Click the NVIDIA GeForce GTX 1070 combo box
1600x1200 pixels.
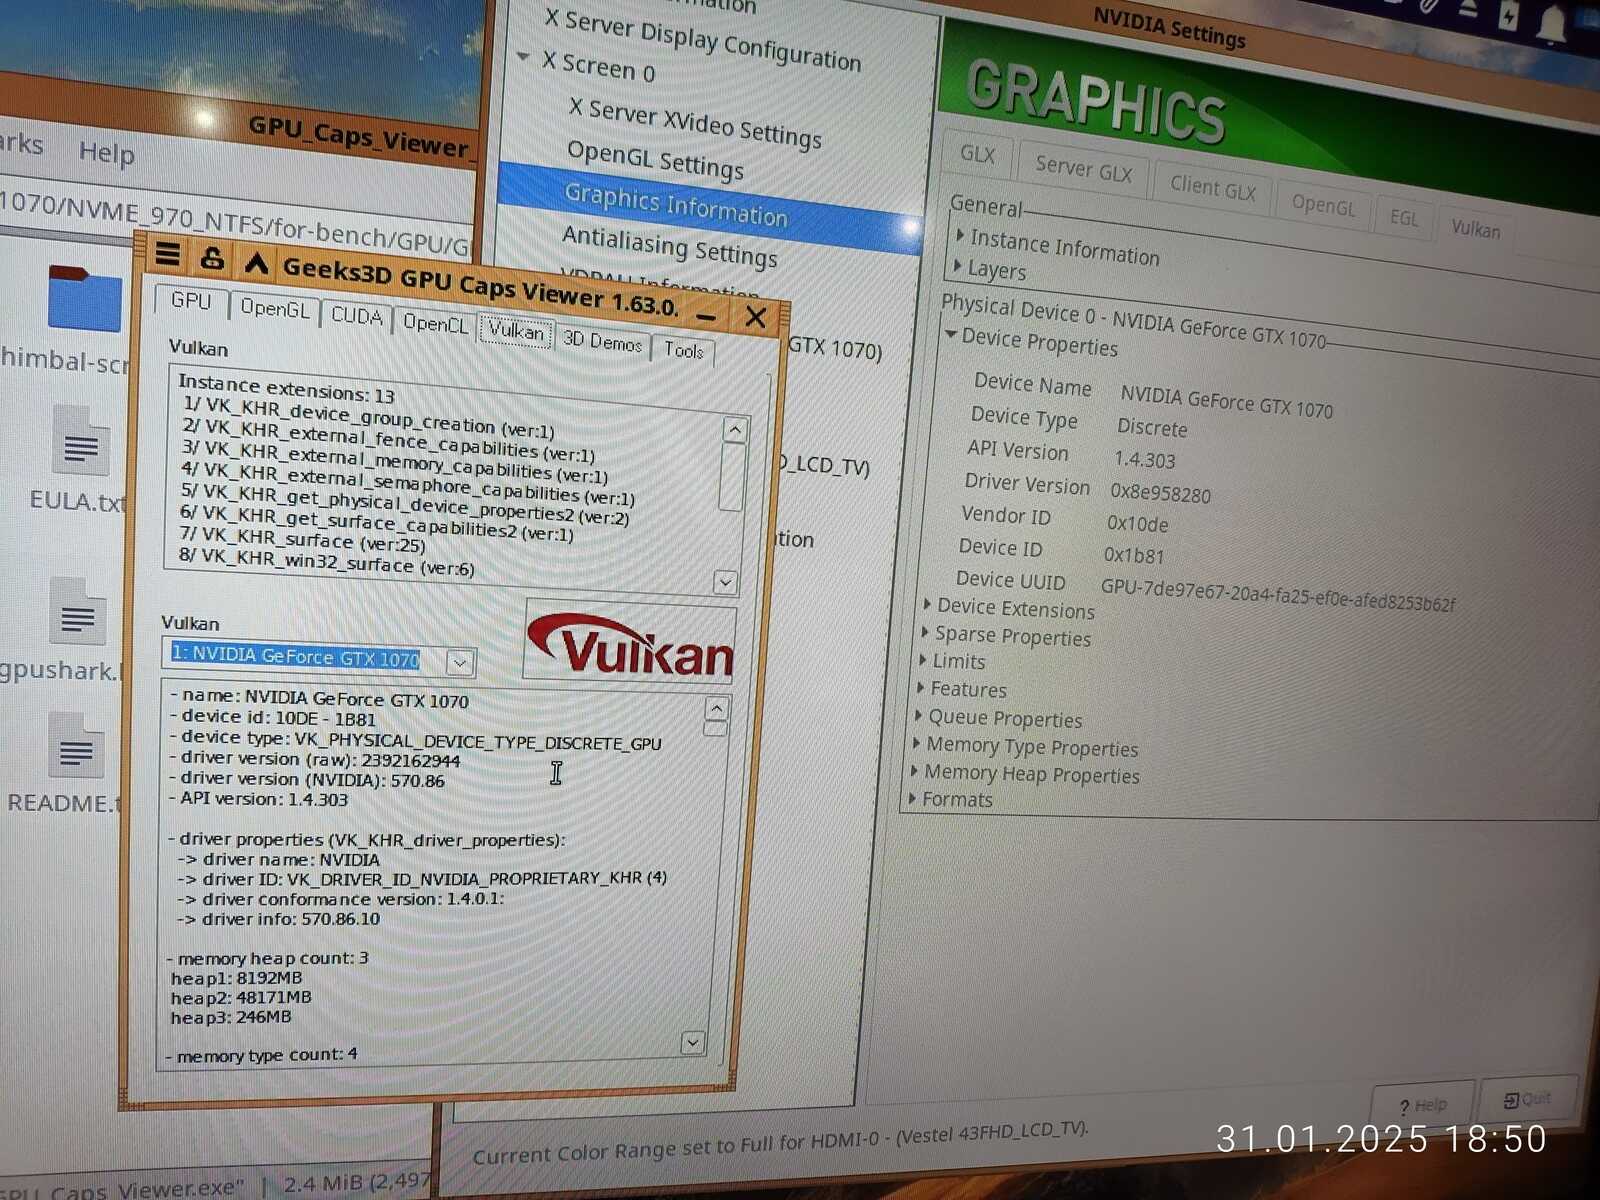pyautogui.click(x=317, y=657)
